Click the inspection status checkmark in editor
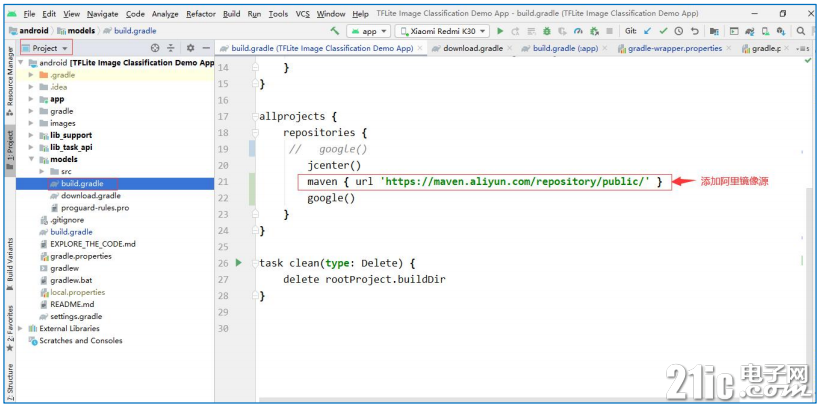Viewport: 820px width, 407px height. coord(807,61)
